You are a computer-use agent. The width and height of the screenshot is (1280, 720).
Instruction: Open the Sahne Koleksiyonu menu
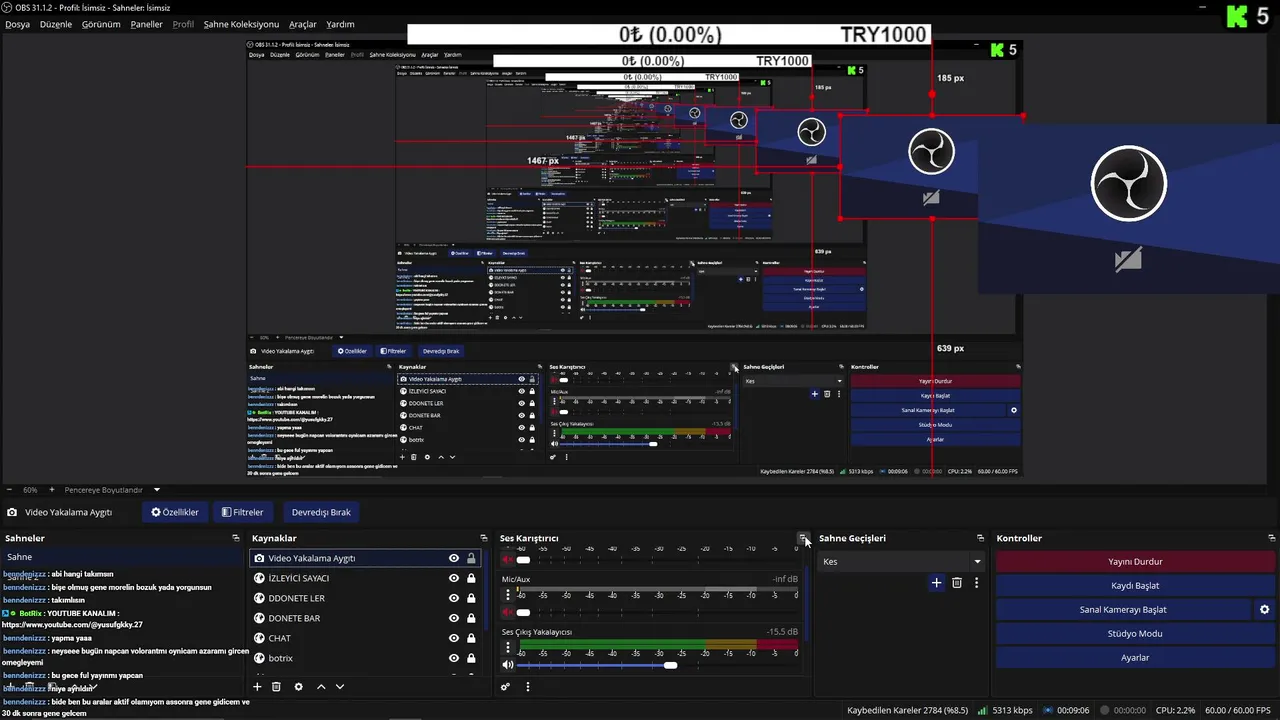coord(241,24)
